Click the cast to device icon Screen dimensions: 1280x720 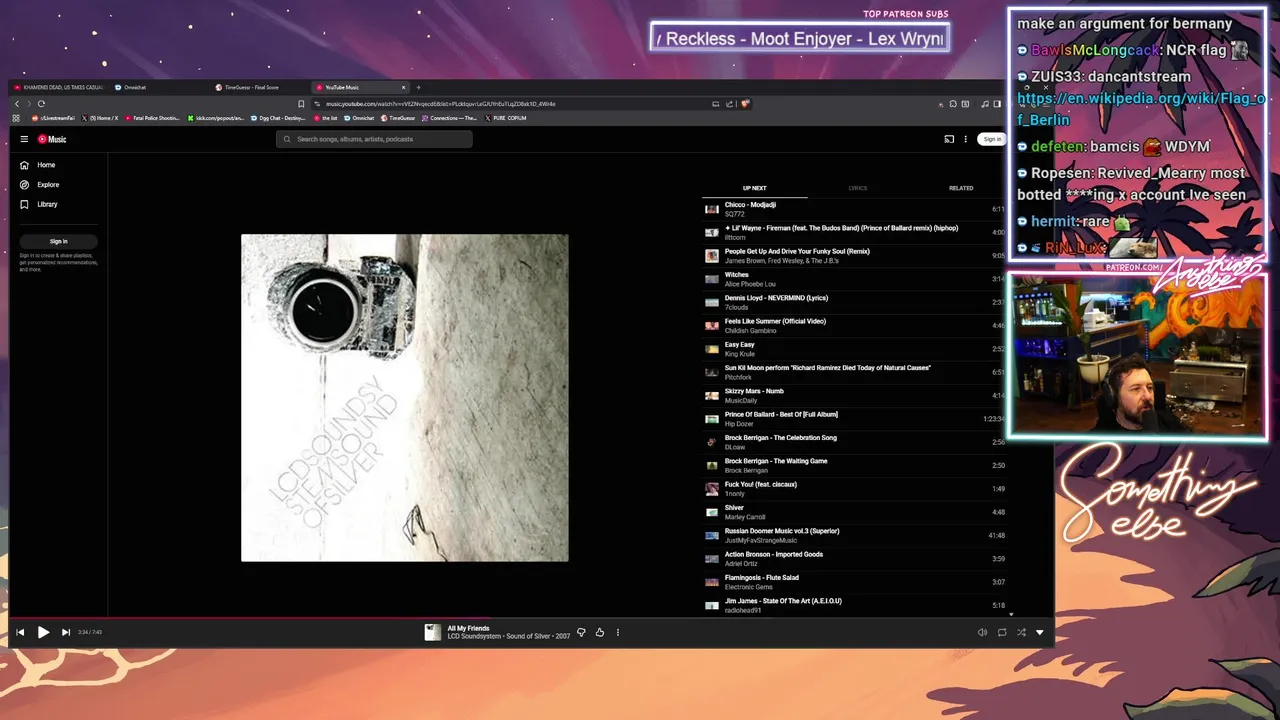(x=949, y=139)
